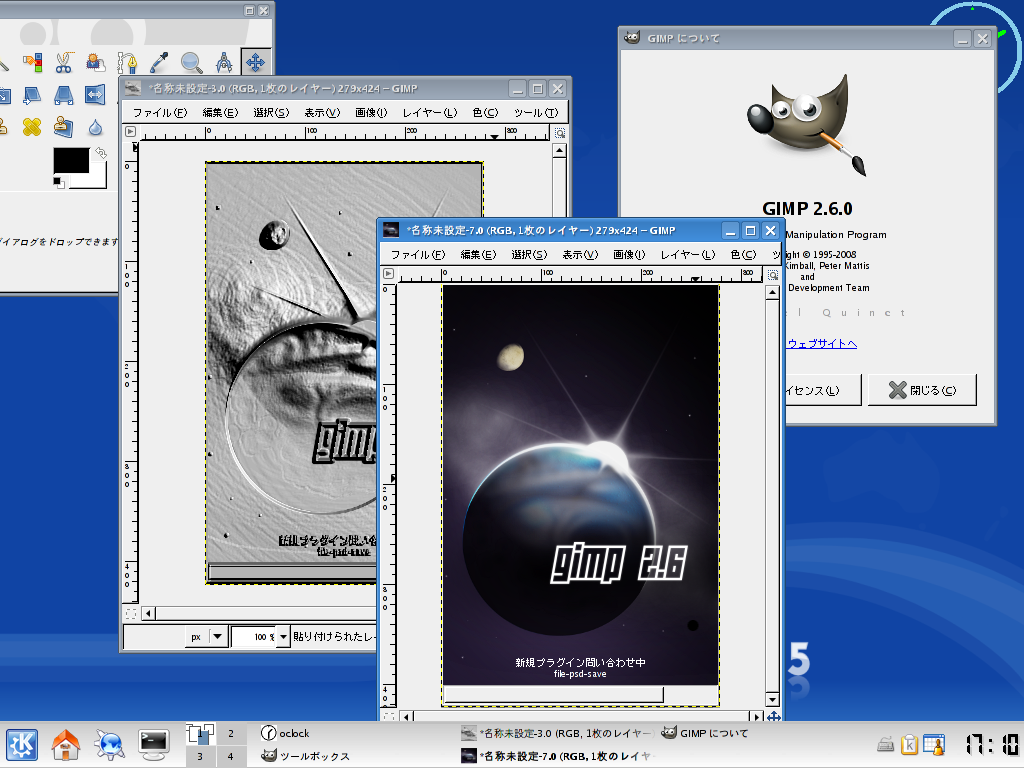The height and width of the screenshot is (768, 1024).
Task: Open ファイル(F) menu in the 3.0 window
Action: [x=160, y=113]
